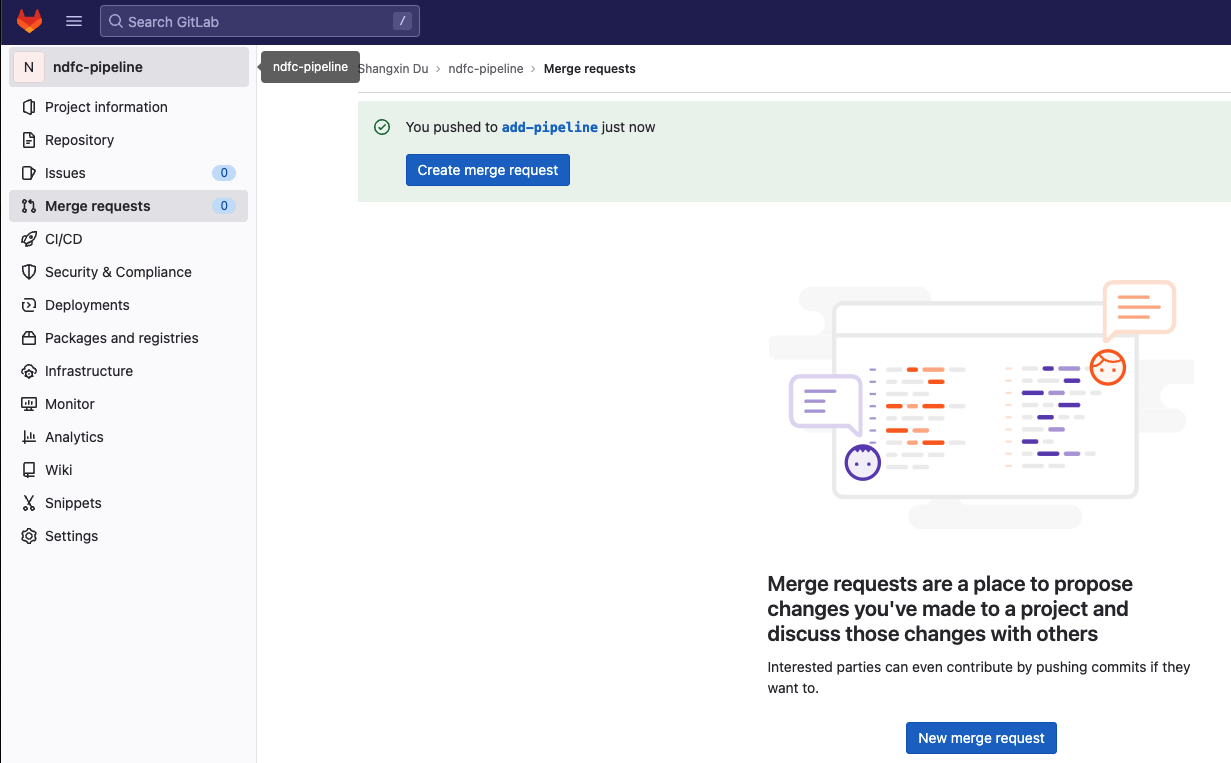
Task: Open Security & Compliance section
Action: tap(128, 272)
